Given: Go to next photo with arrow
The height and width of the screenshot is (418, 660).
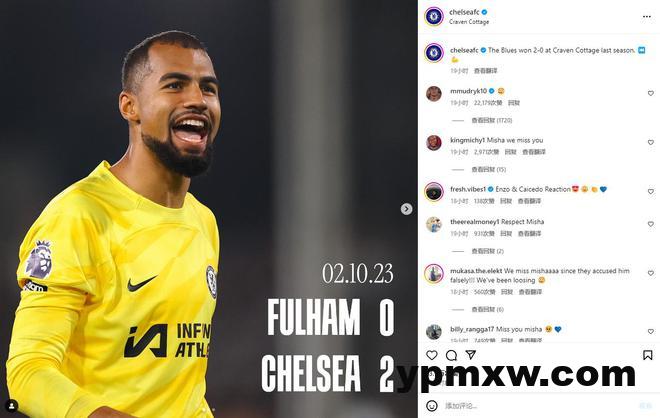Looking at the screenshot, I should 406,209.
